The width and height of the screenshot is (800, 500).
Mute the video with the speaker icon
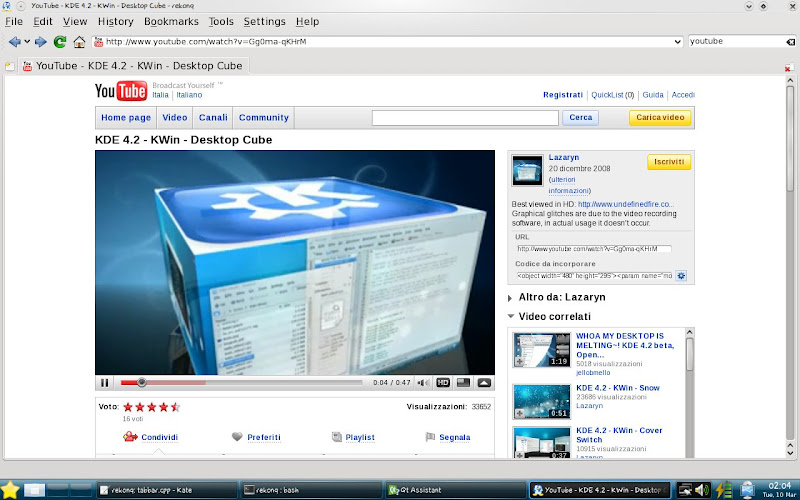tap(423, 383)
